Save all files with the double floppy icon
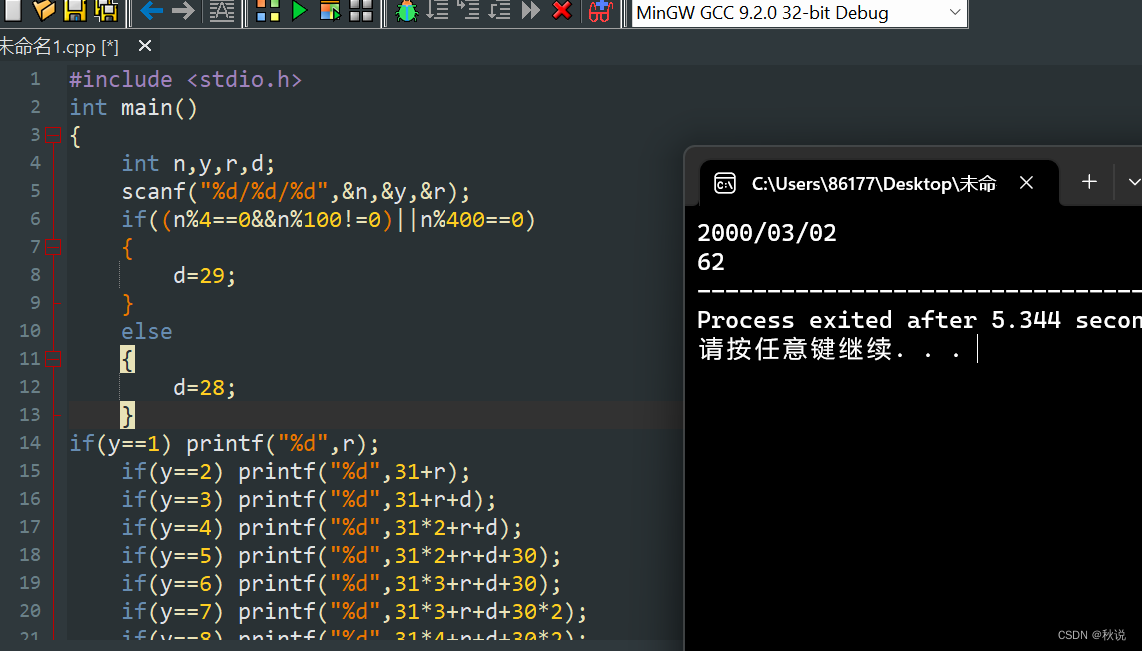Viewport: 1142px width, 651px height. [x=106, y=10]
